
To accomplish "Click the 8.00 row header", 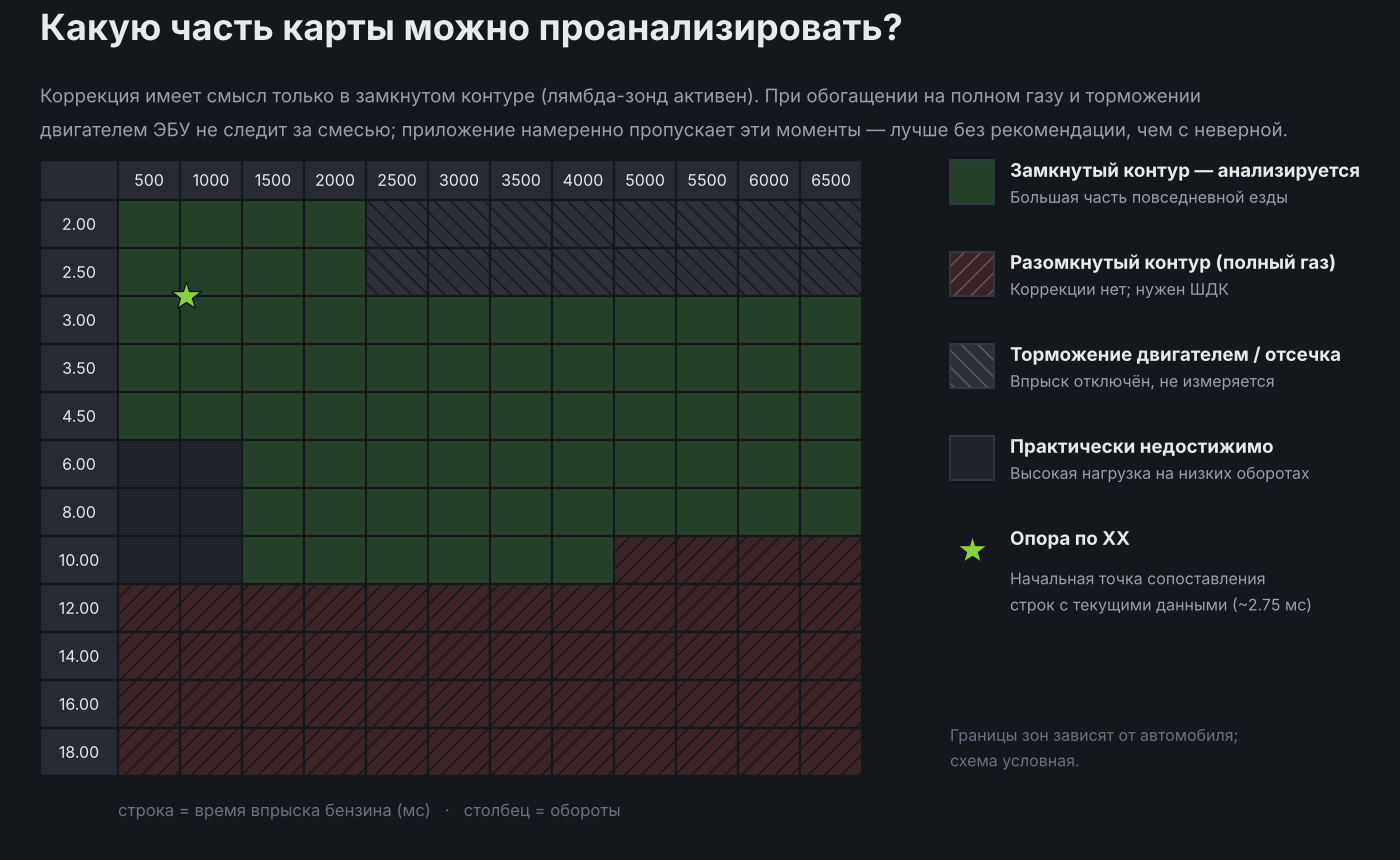I will pos(79,512).
